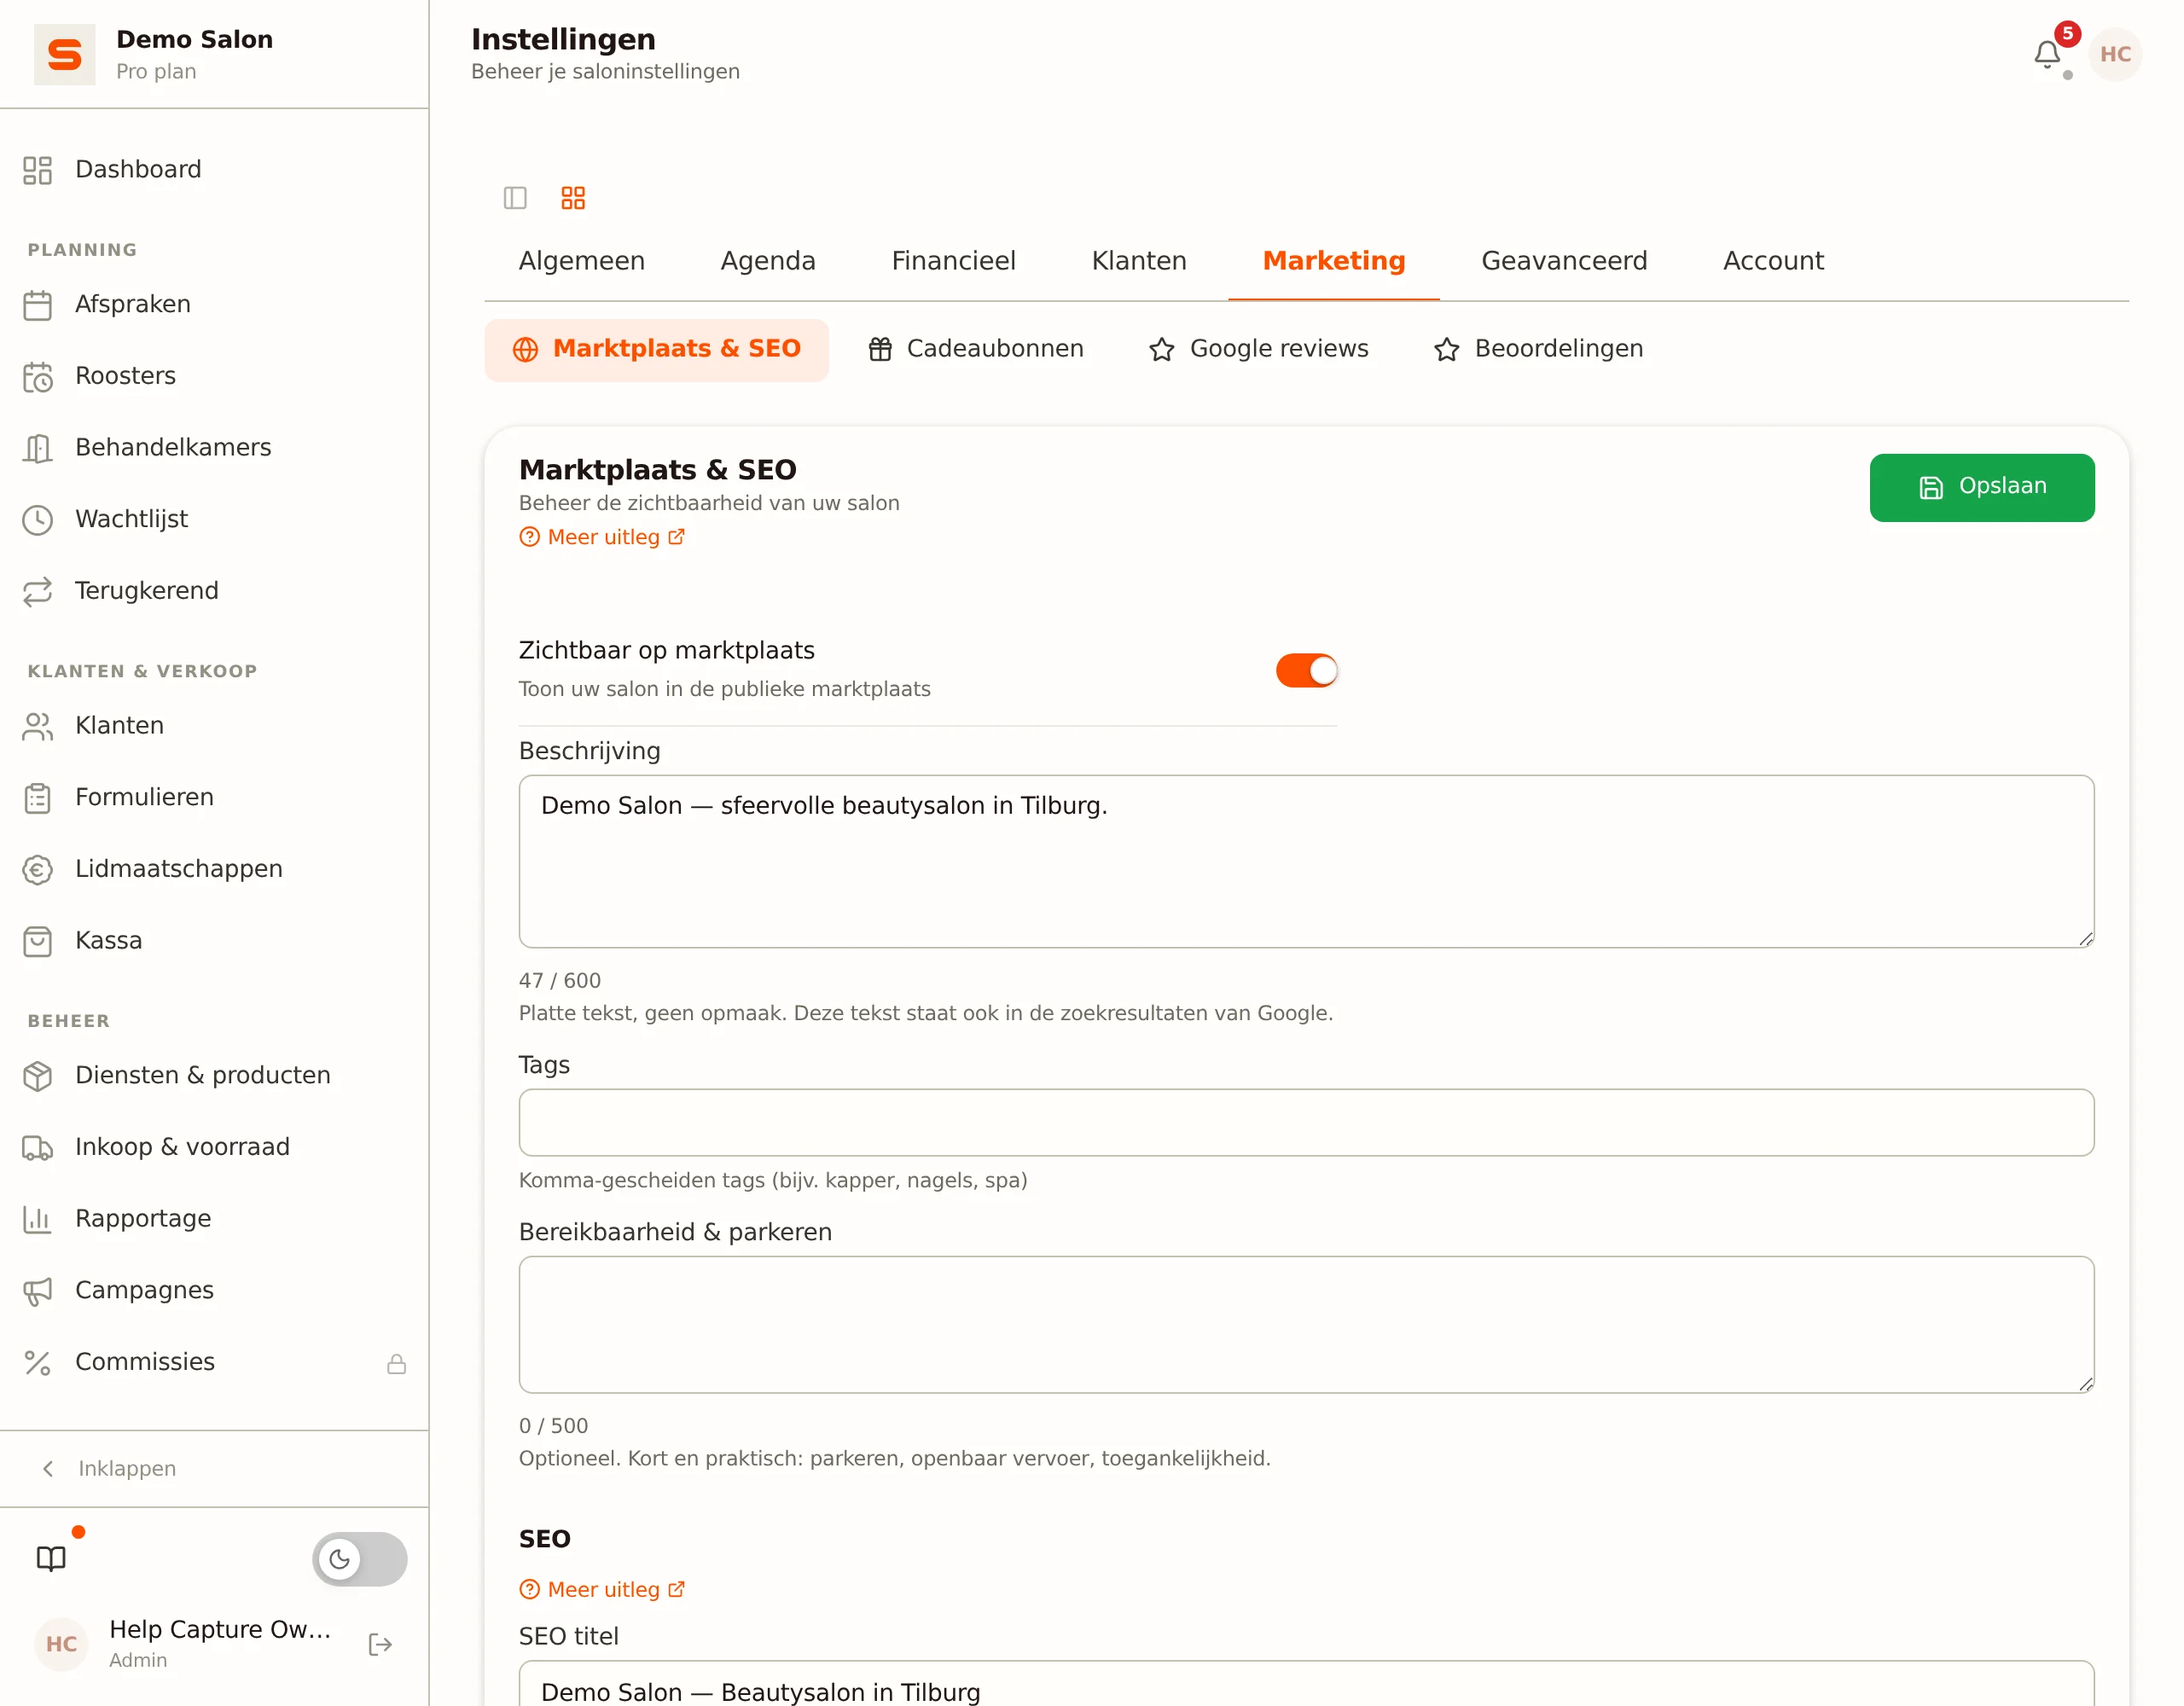Open the documentation book icon
The height and width of the screenshot is (1706, 2184).
pyautogui.click(x=51, y=1558)
